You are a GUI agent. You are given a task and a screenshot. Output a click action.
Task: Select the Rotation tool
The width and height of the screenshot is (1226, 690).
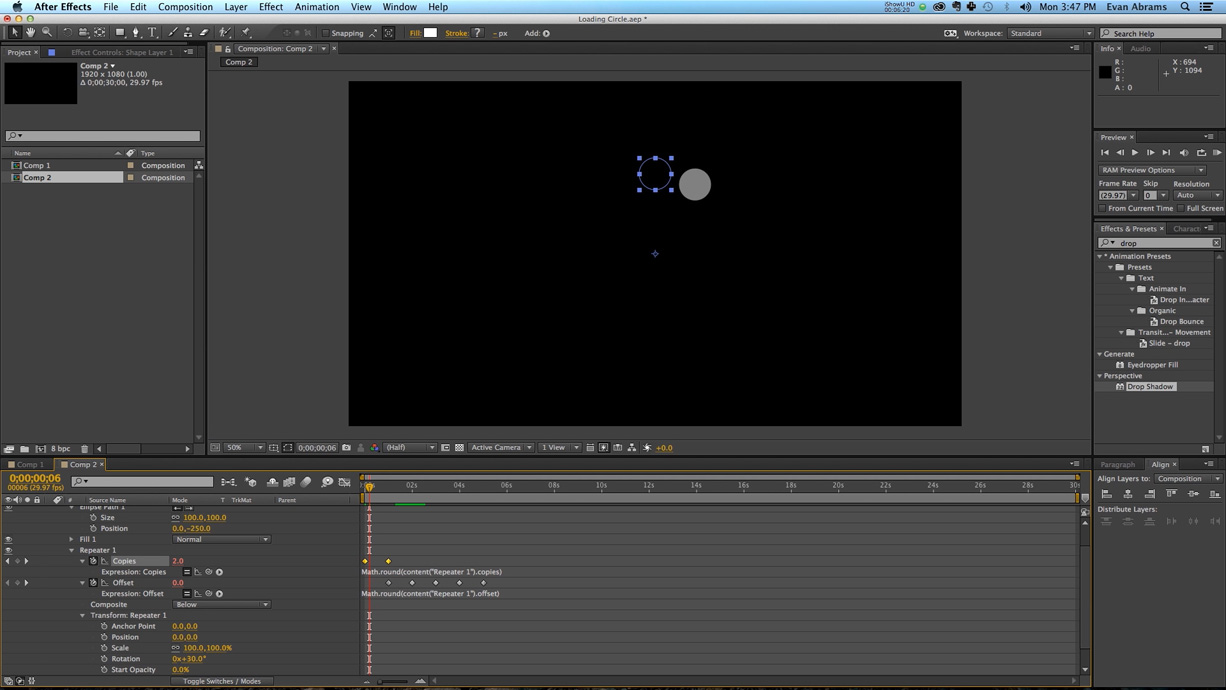click(67, 33)
